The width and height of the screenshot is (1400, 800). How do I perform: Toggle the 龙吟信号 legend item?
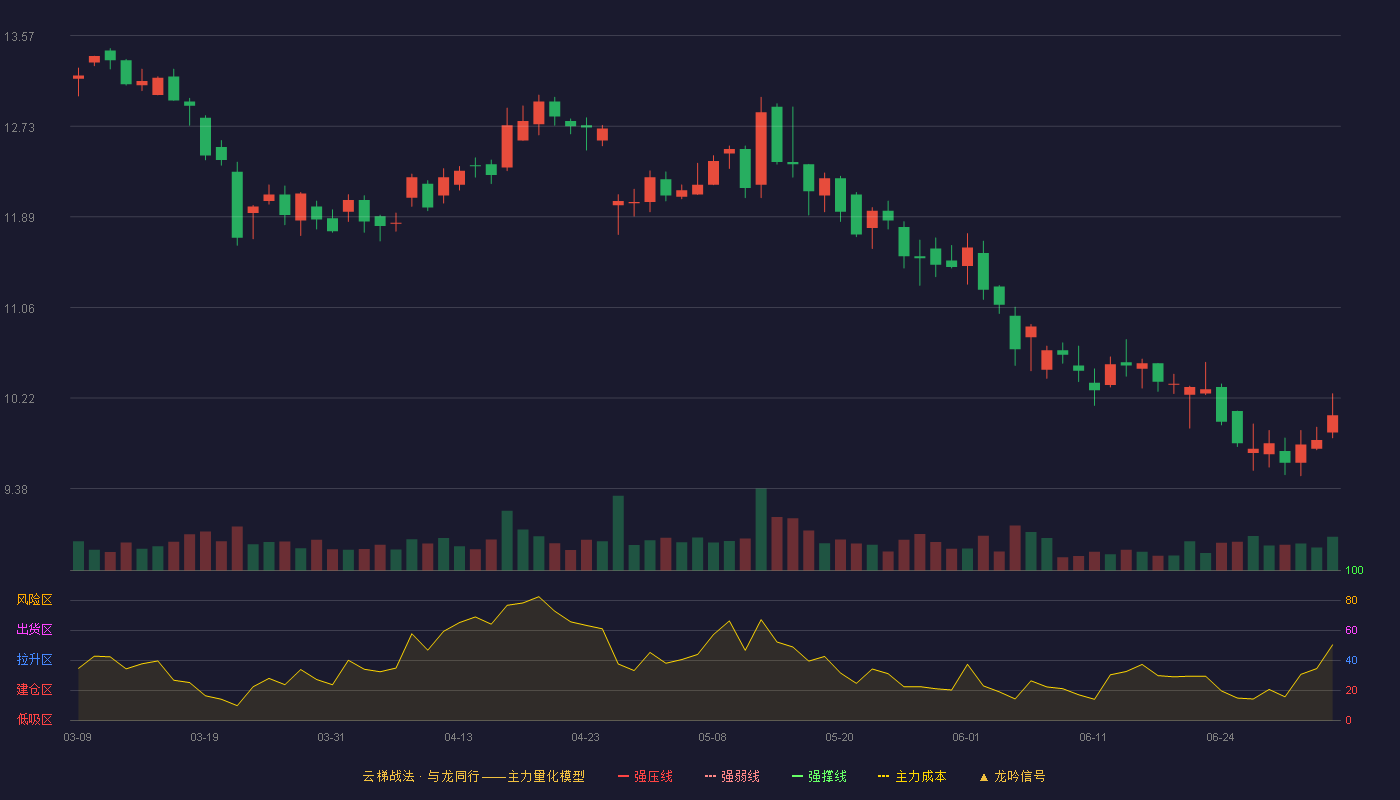pyautogui.click(x=1012, y=776)
